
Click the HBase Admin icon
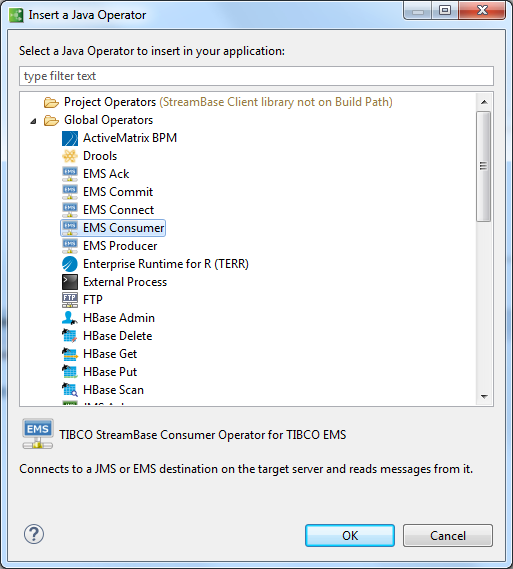(70, 318)
